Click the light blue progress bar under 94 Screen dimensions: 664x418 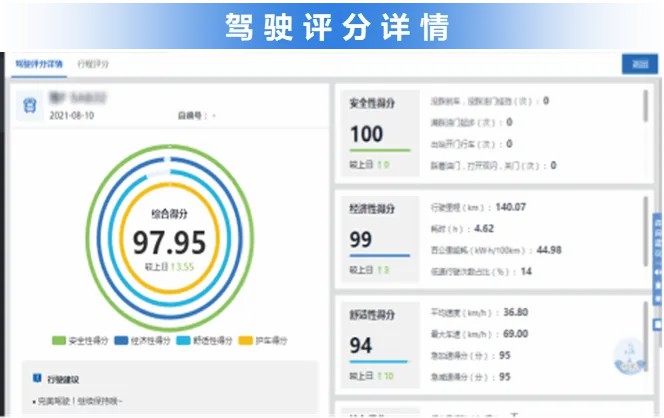click(379, 362)
